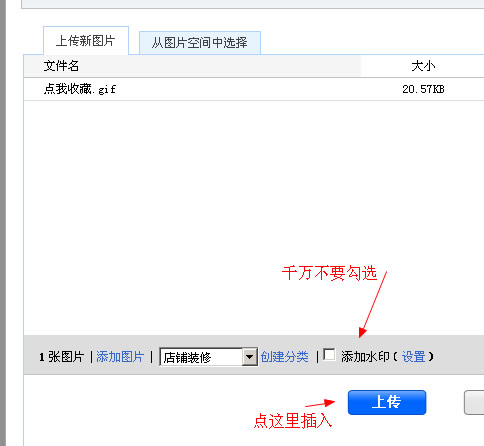Click the blue 上传 button
Image resolution: width=484 pixels, height=446 pixels.
click(387, 402)
